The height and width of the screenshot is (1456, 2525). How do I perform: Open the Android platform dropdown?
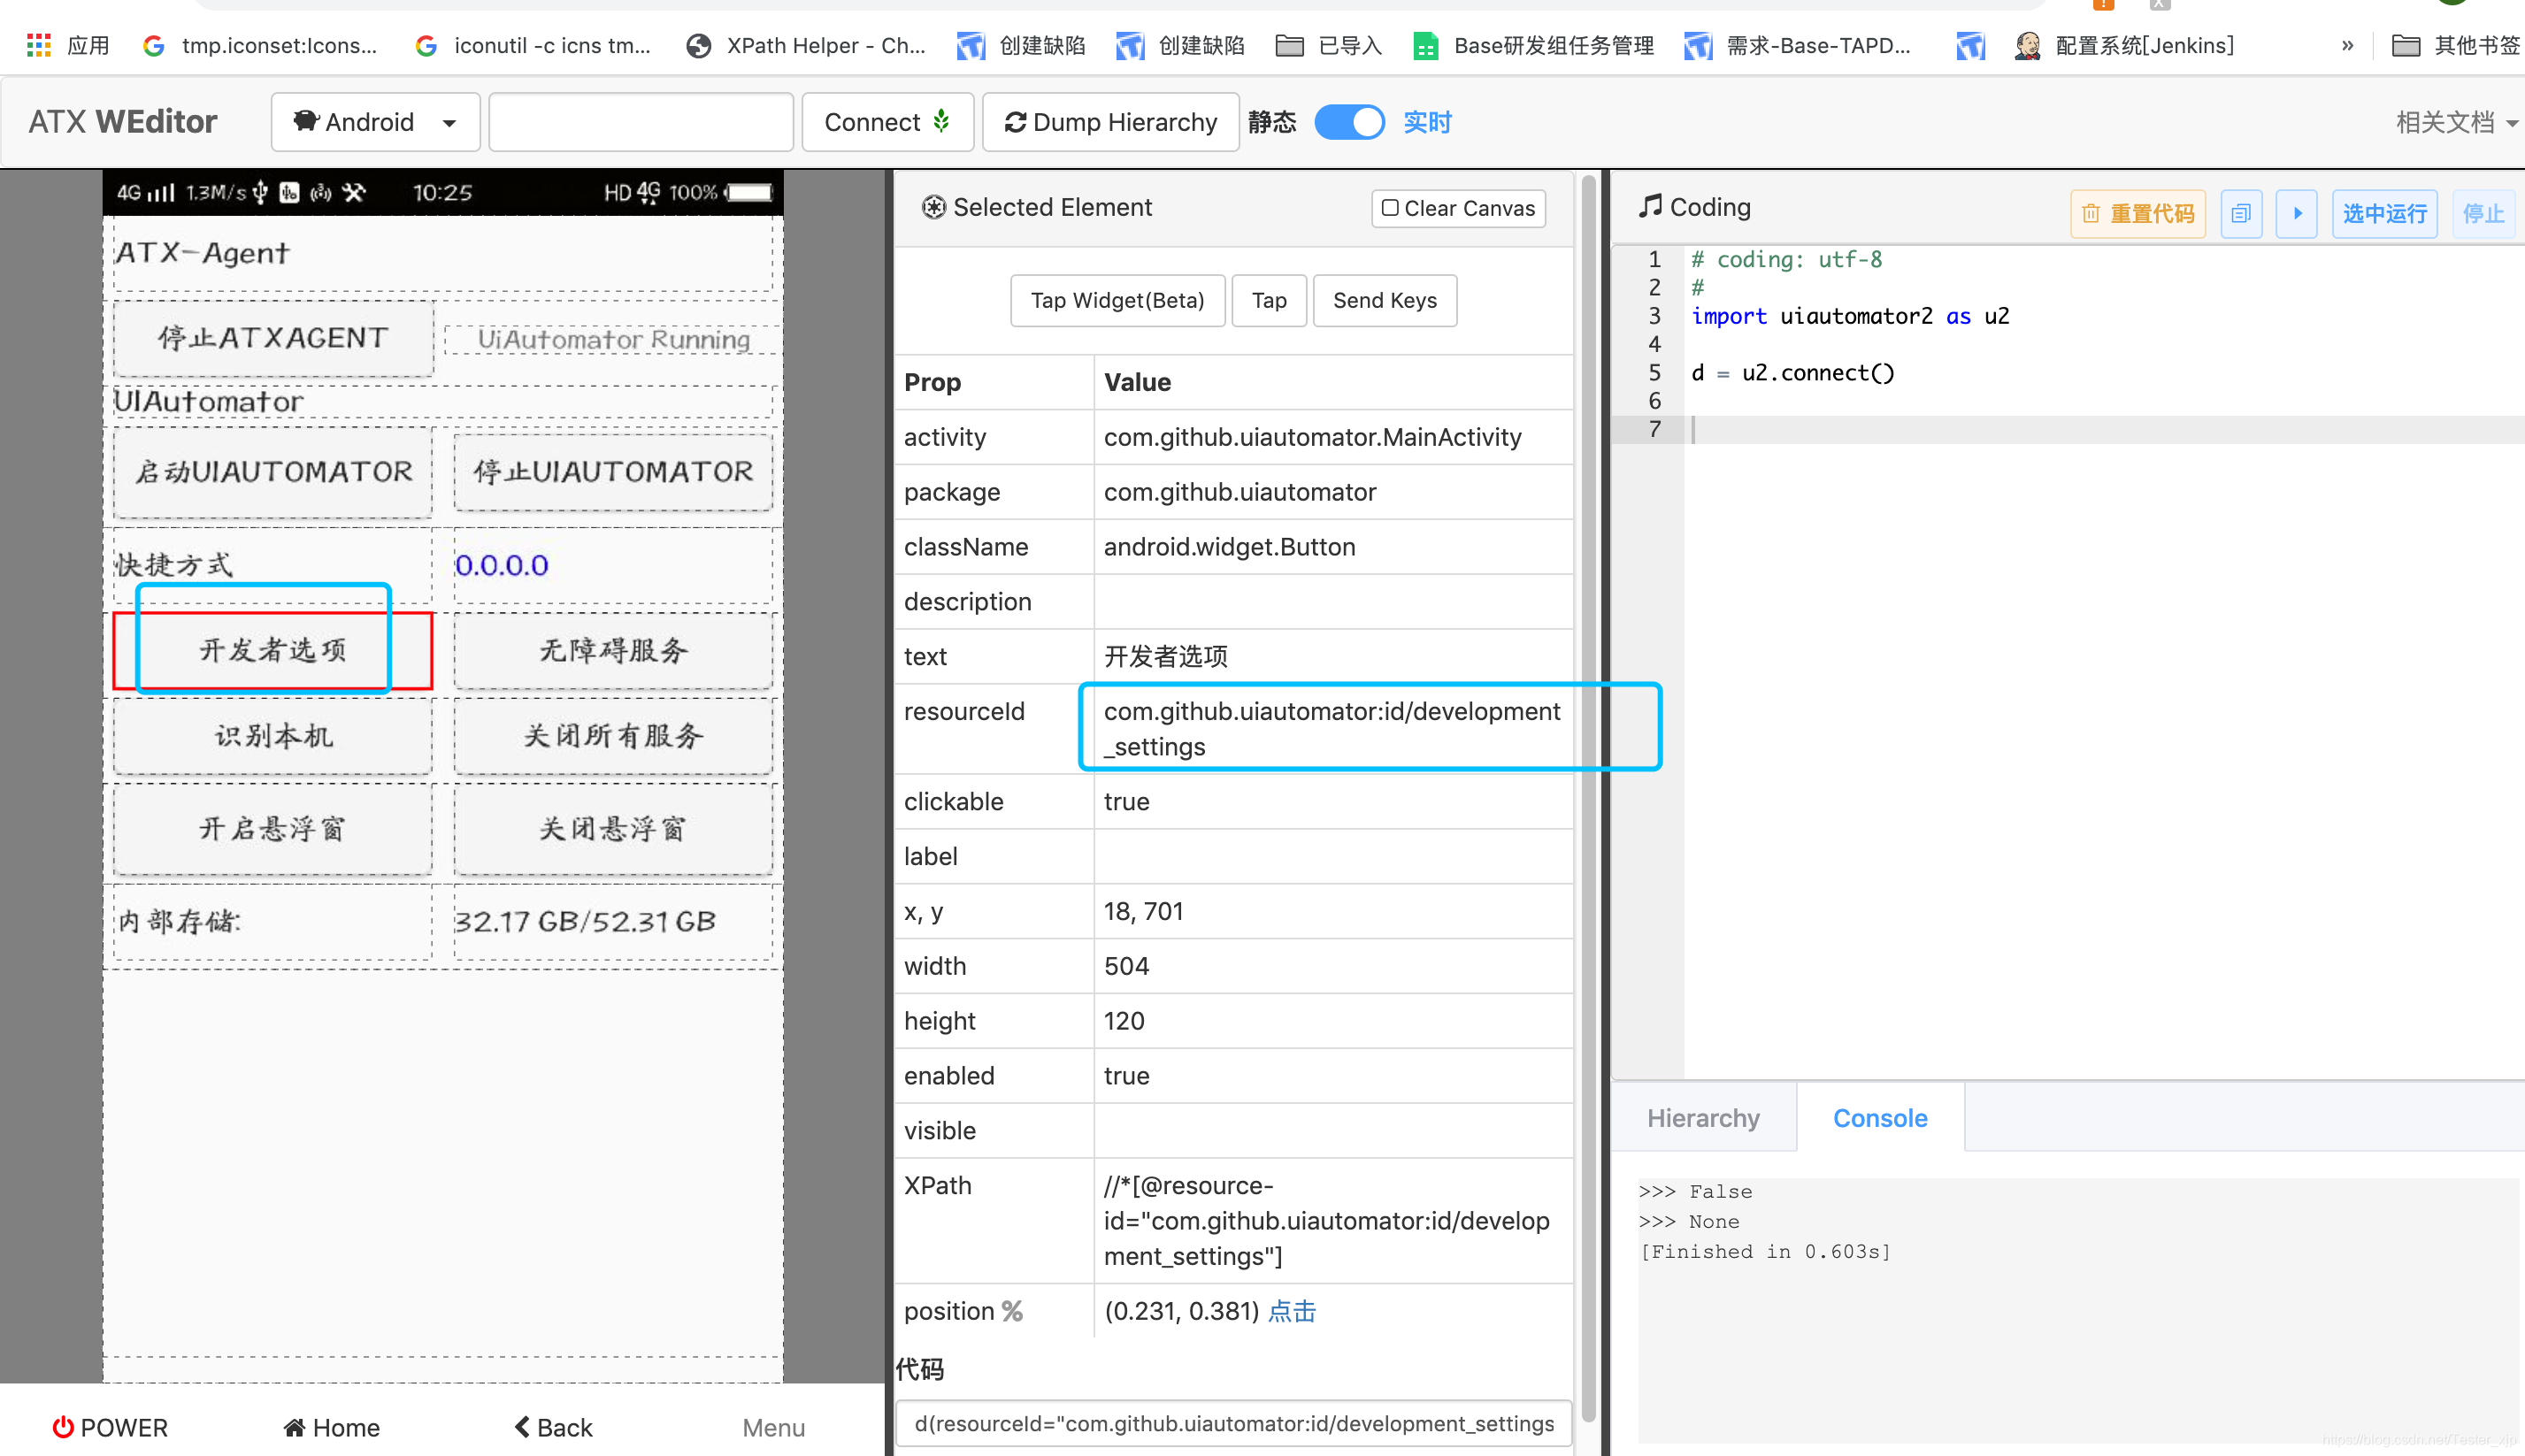374,122
